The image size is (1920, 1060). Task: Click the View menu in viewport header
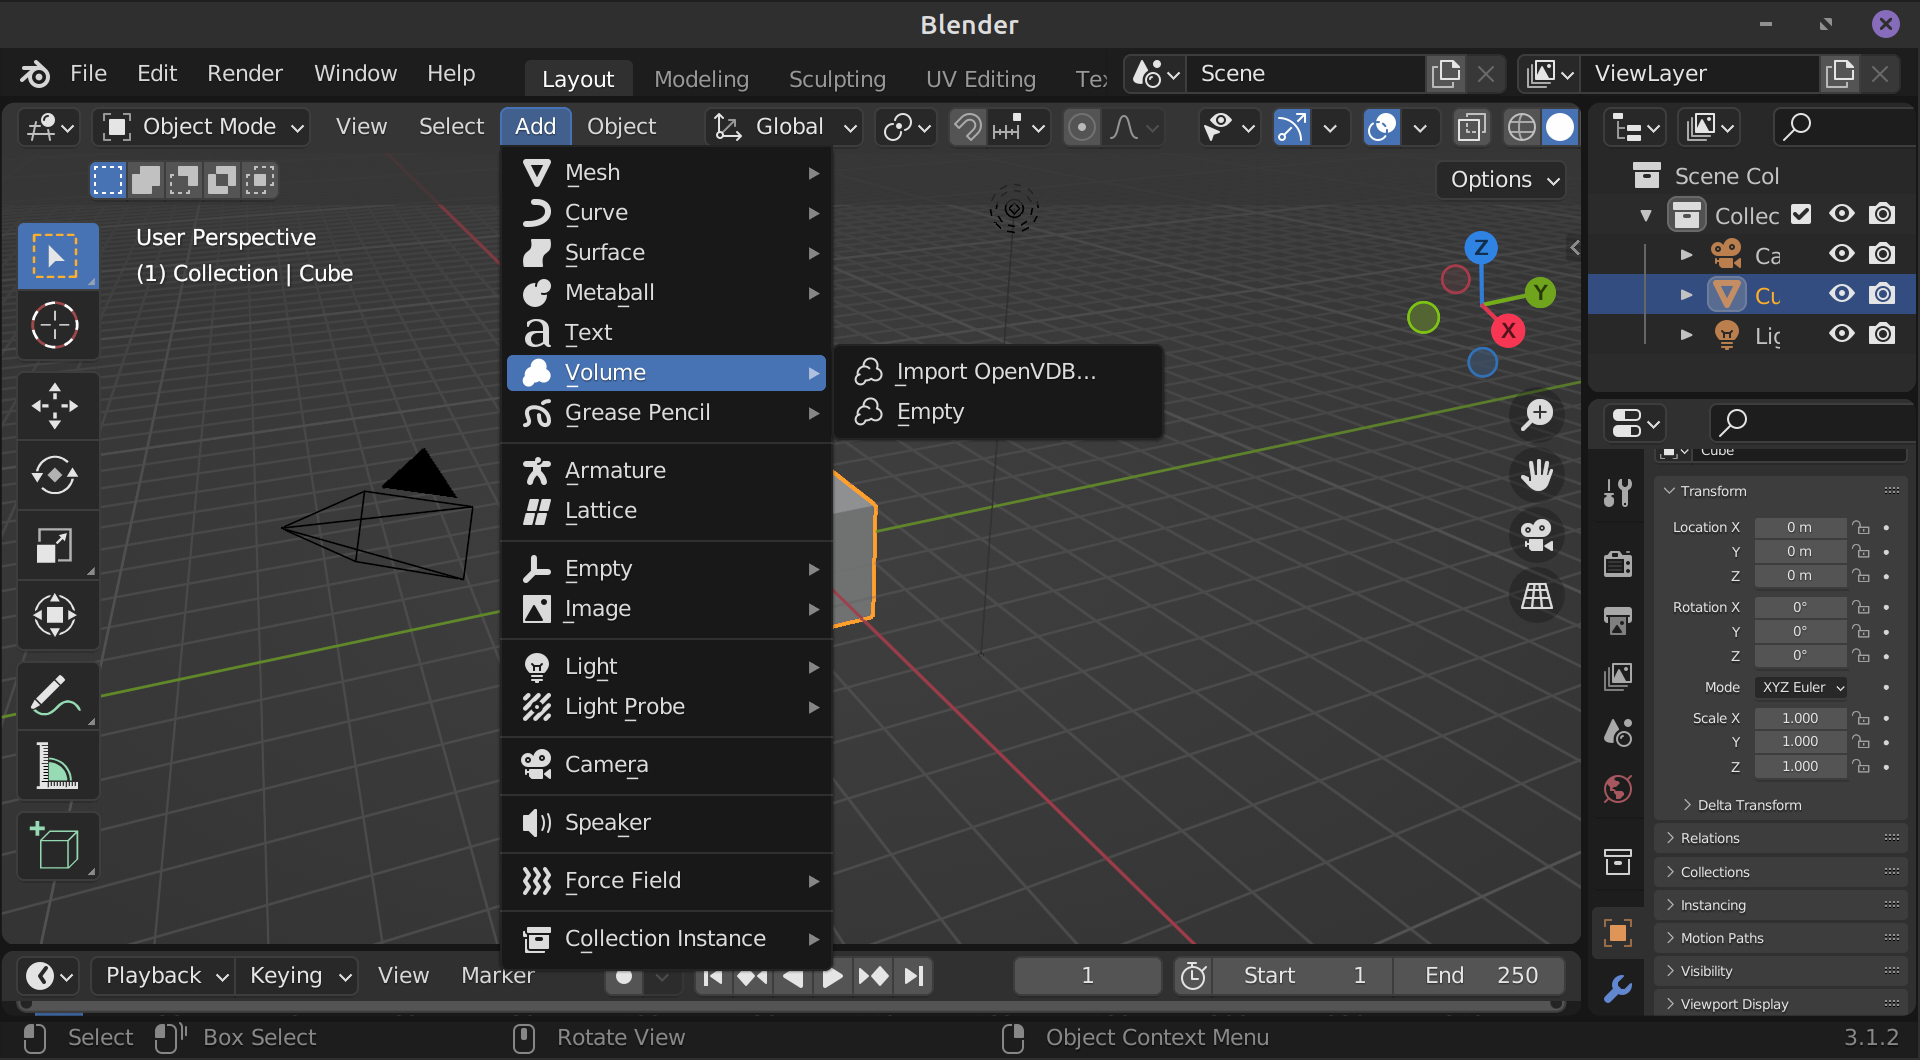coord(361,127)
